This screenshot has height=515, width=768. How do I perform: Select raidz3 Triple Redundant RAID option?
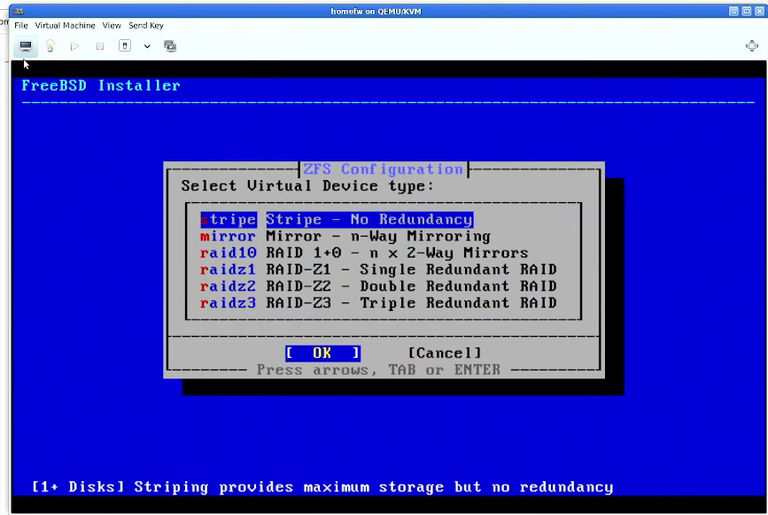pos(378,303)
